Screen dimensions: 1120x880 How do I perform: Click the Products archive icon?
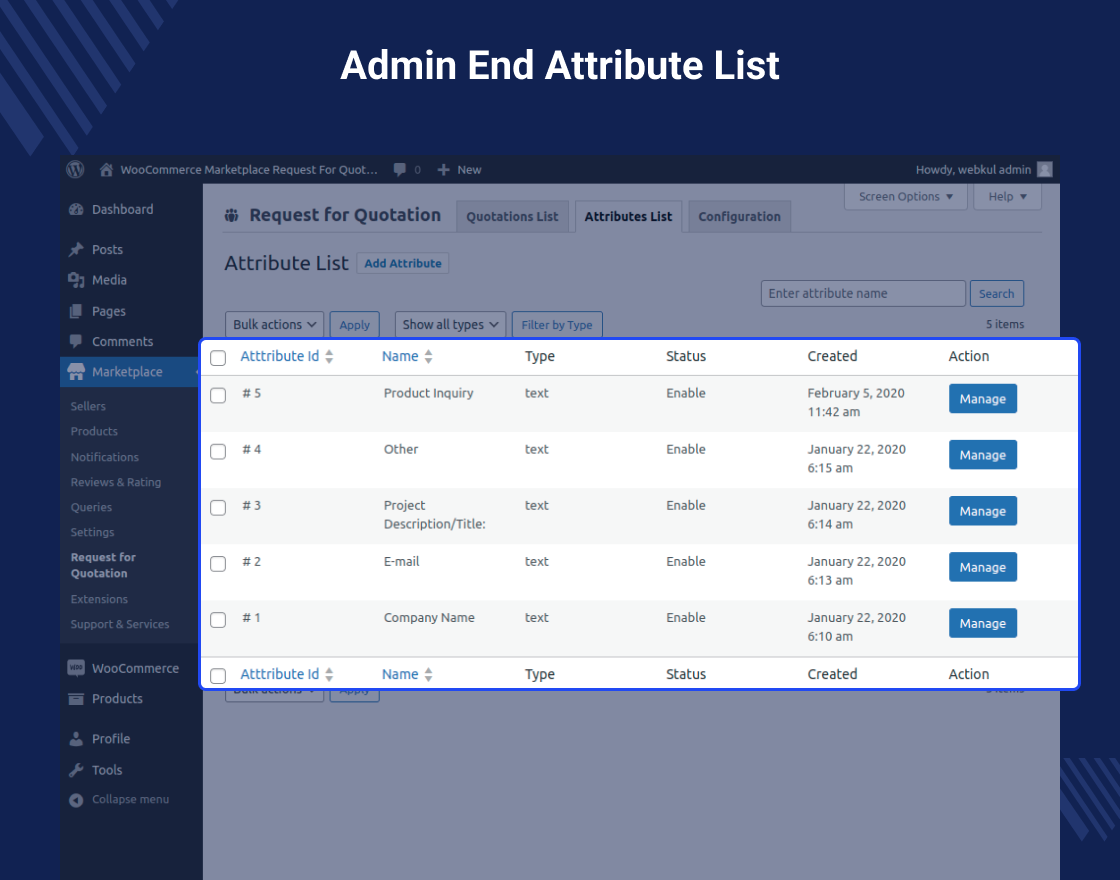[x=76, y=699]
